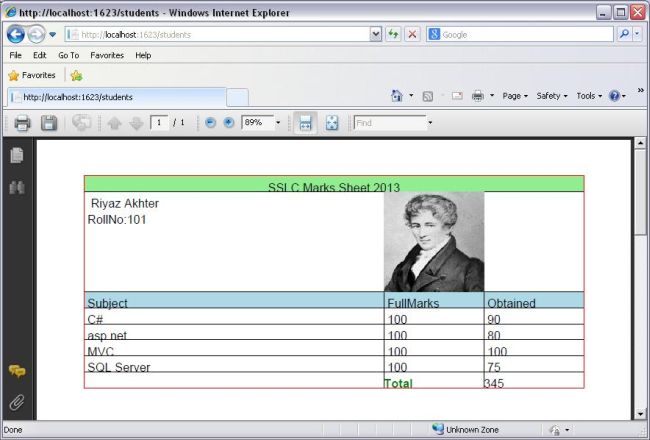Open the File menu
Screen dimensions: 650x440
tap(15, 55)
